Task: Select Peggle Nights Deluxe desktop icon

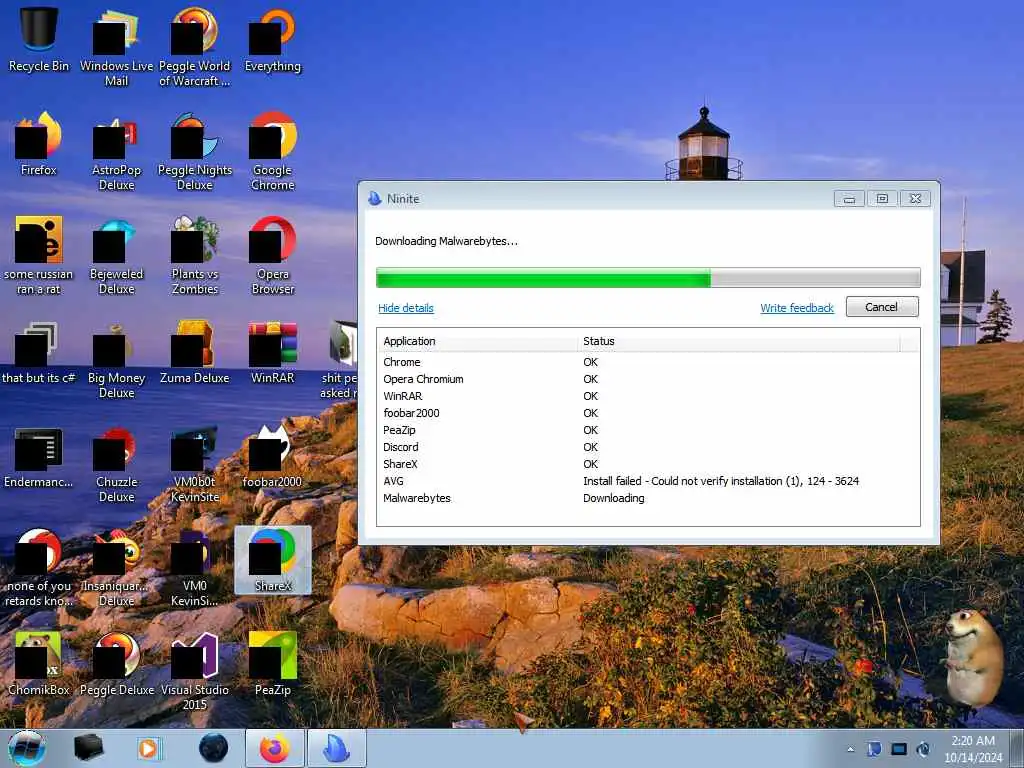Action: point(195,152)
